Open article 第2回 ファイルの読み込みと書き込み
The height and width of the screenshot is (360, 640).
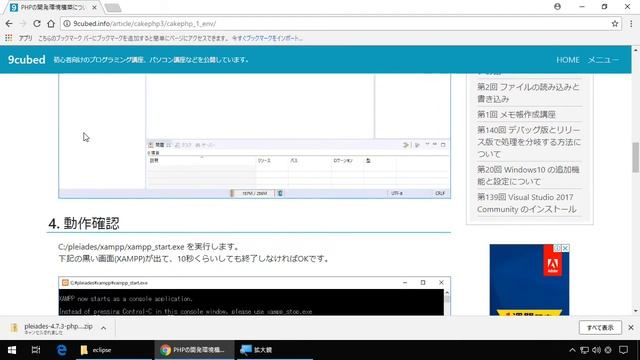[528, 93]
